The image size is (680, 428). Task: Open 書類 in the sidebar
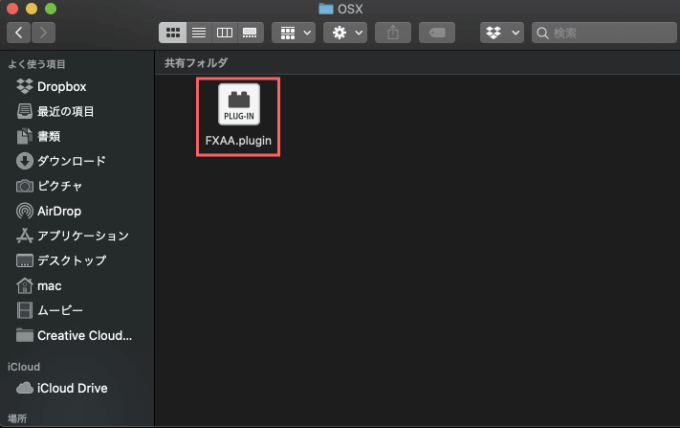tap(77, 137)
